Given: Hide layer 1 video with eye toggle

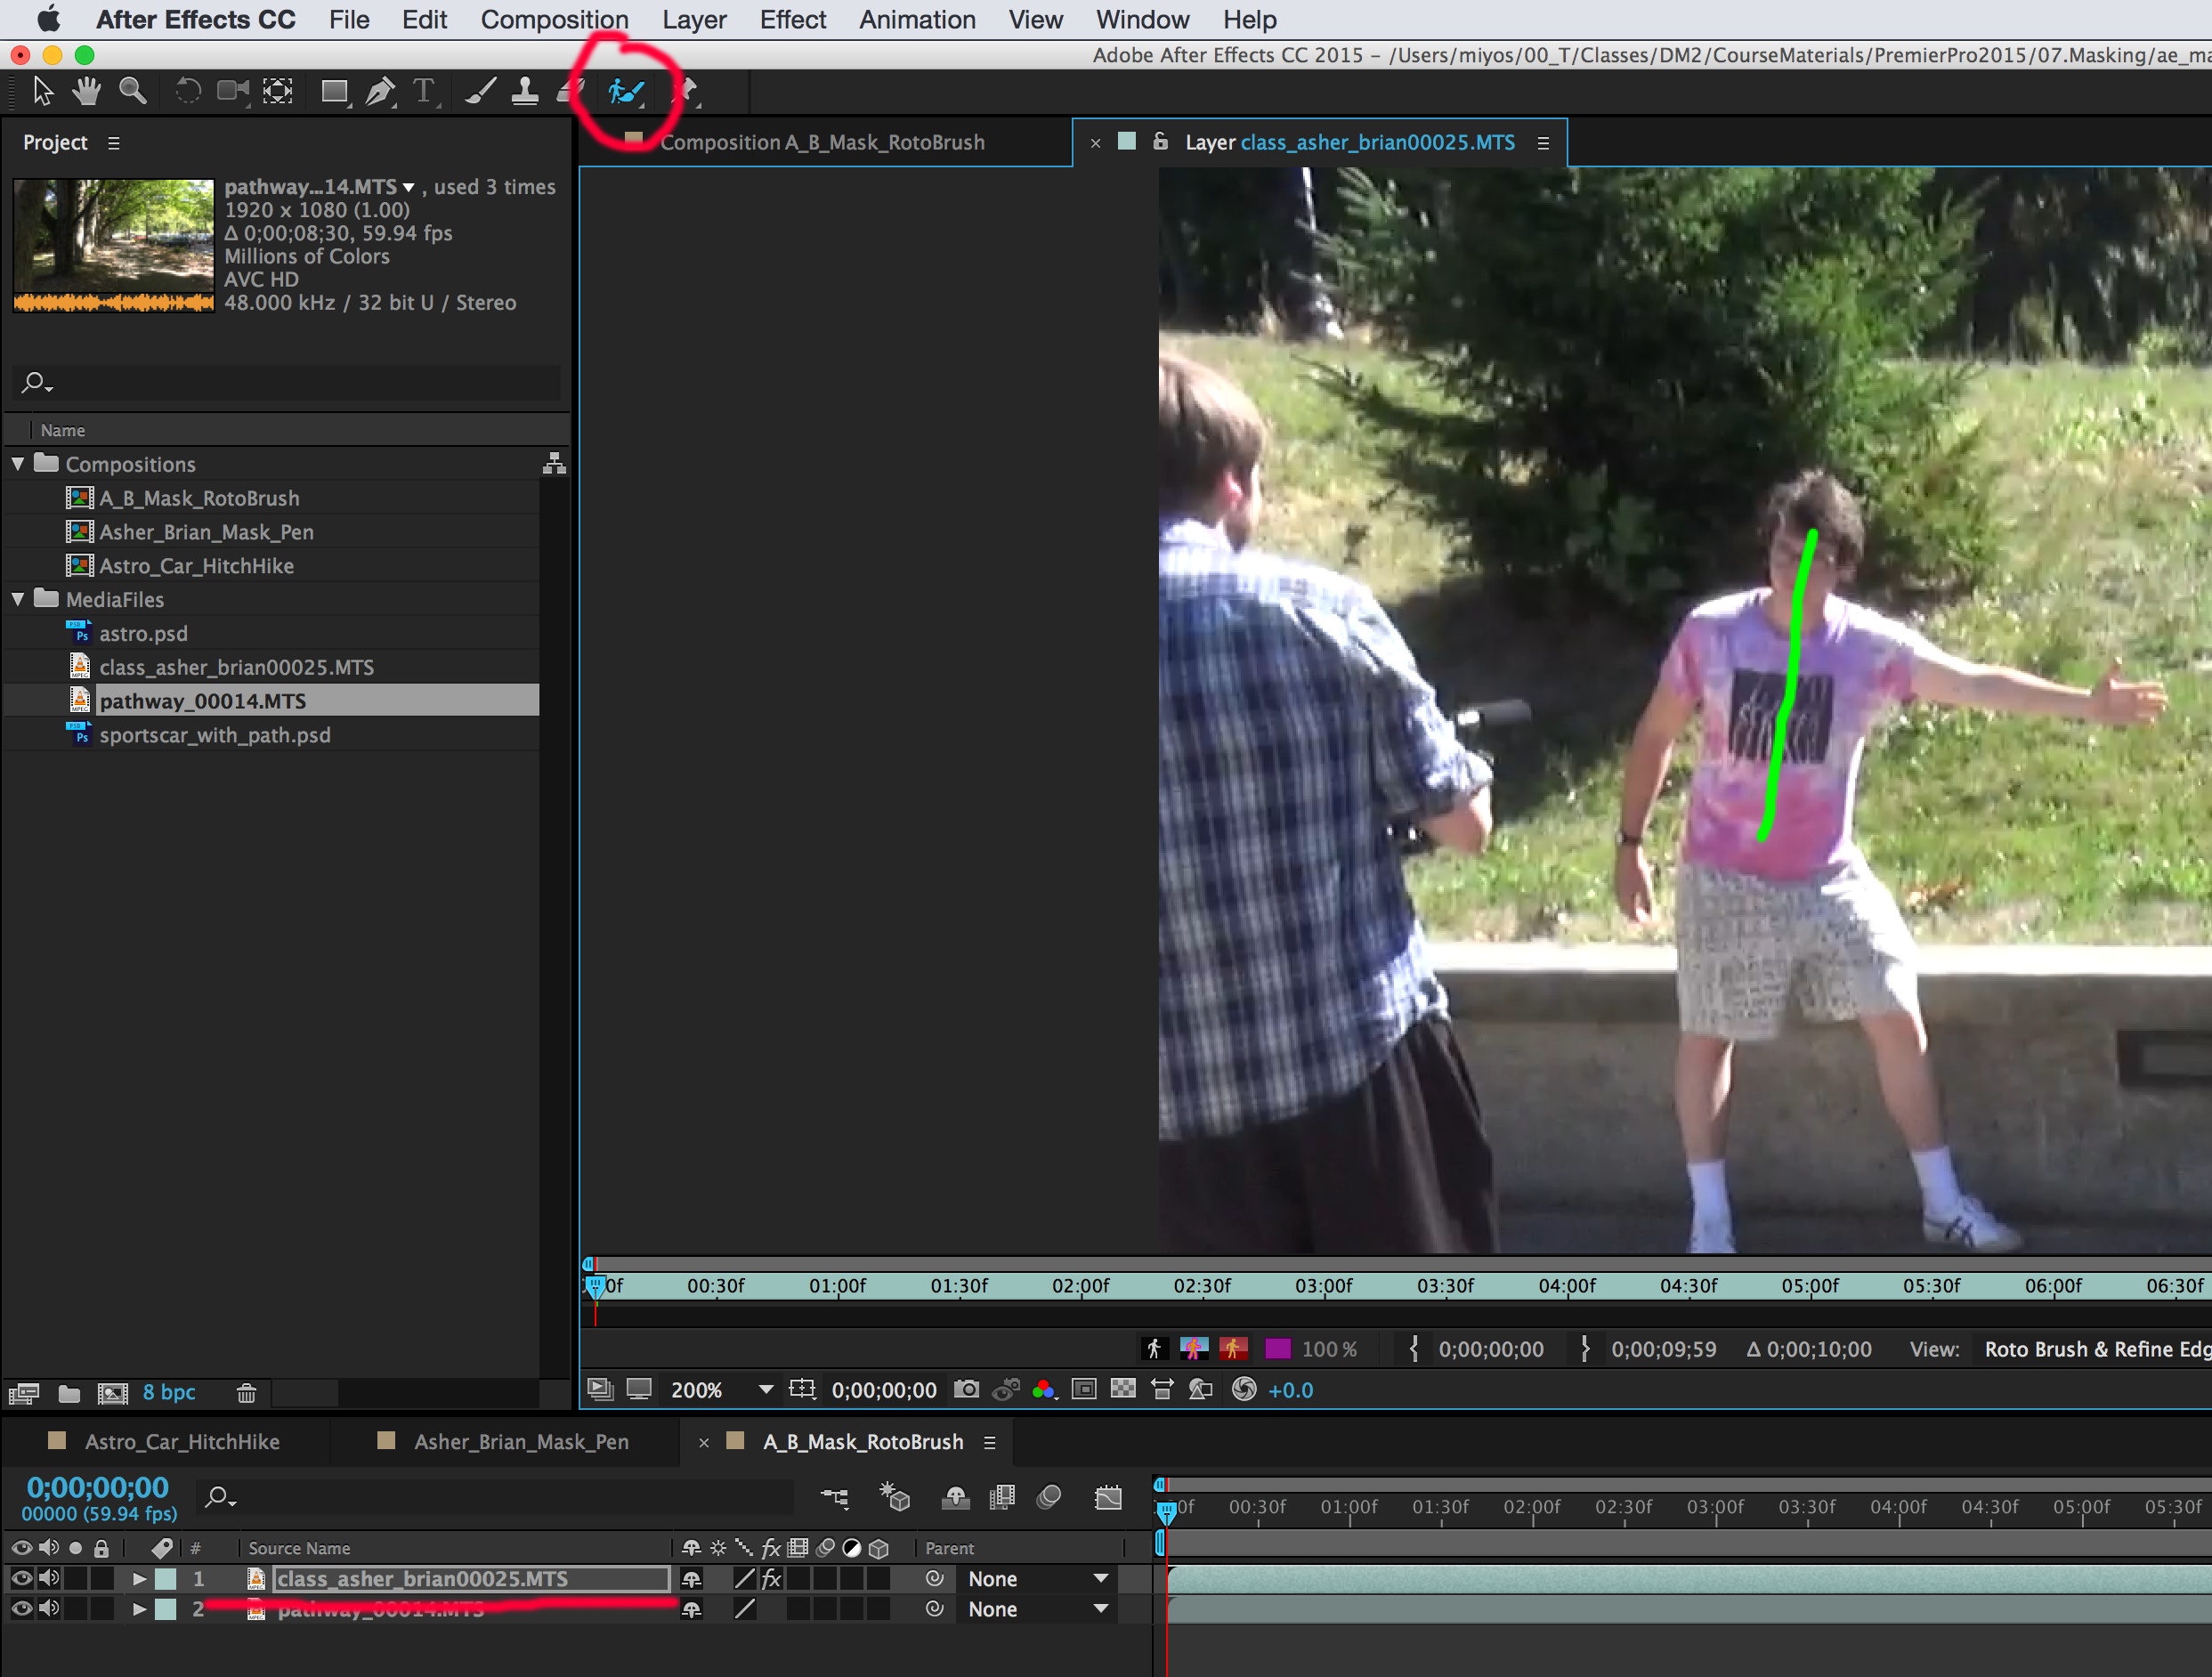Looking at the screenshot, I should (21, 1578).
